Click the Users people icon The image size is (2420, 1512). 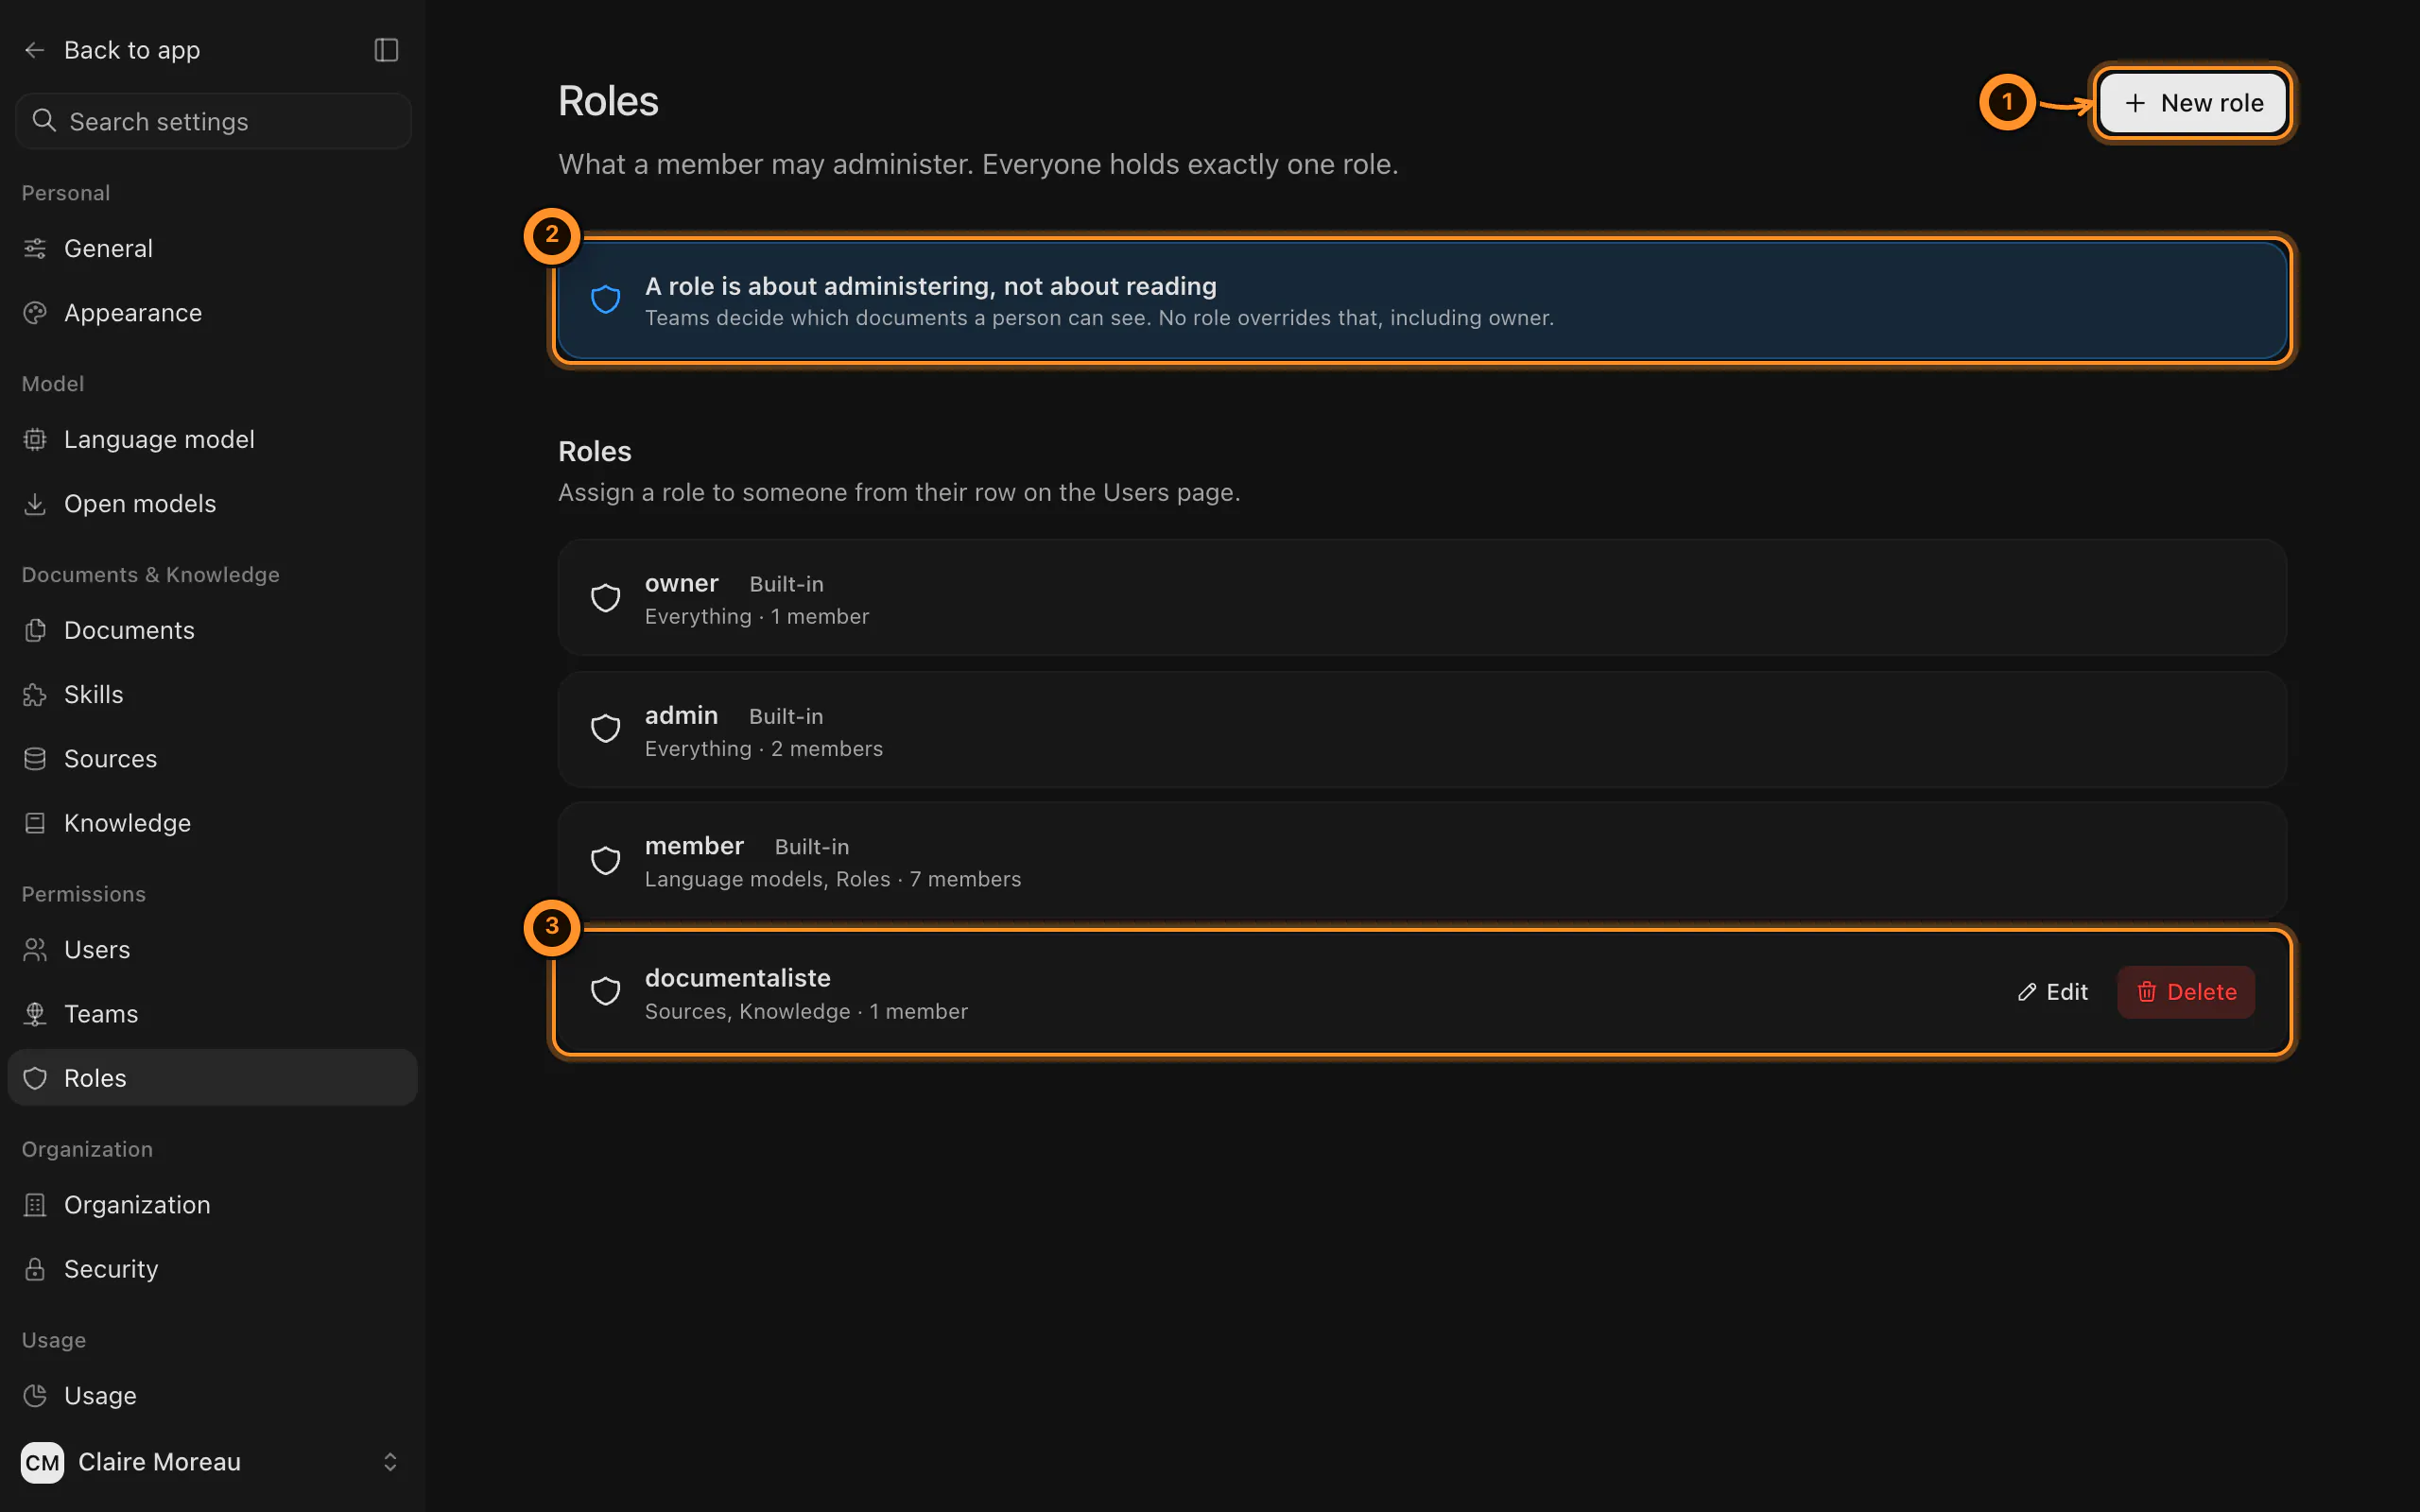click(35, 950)
